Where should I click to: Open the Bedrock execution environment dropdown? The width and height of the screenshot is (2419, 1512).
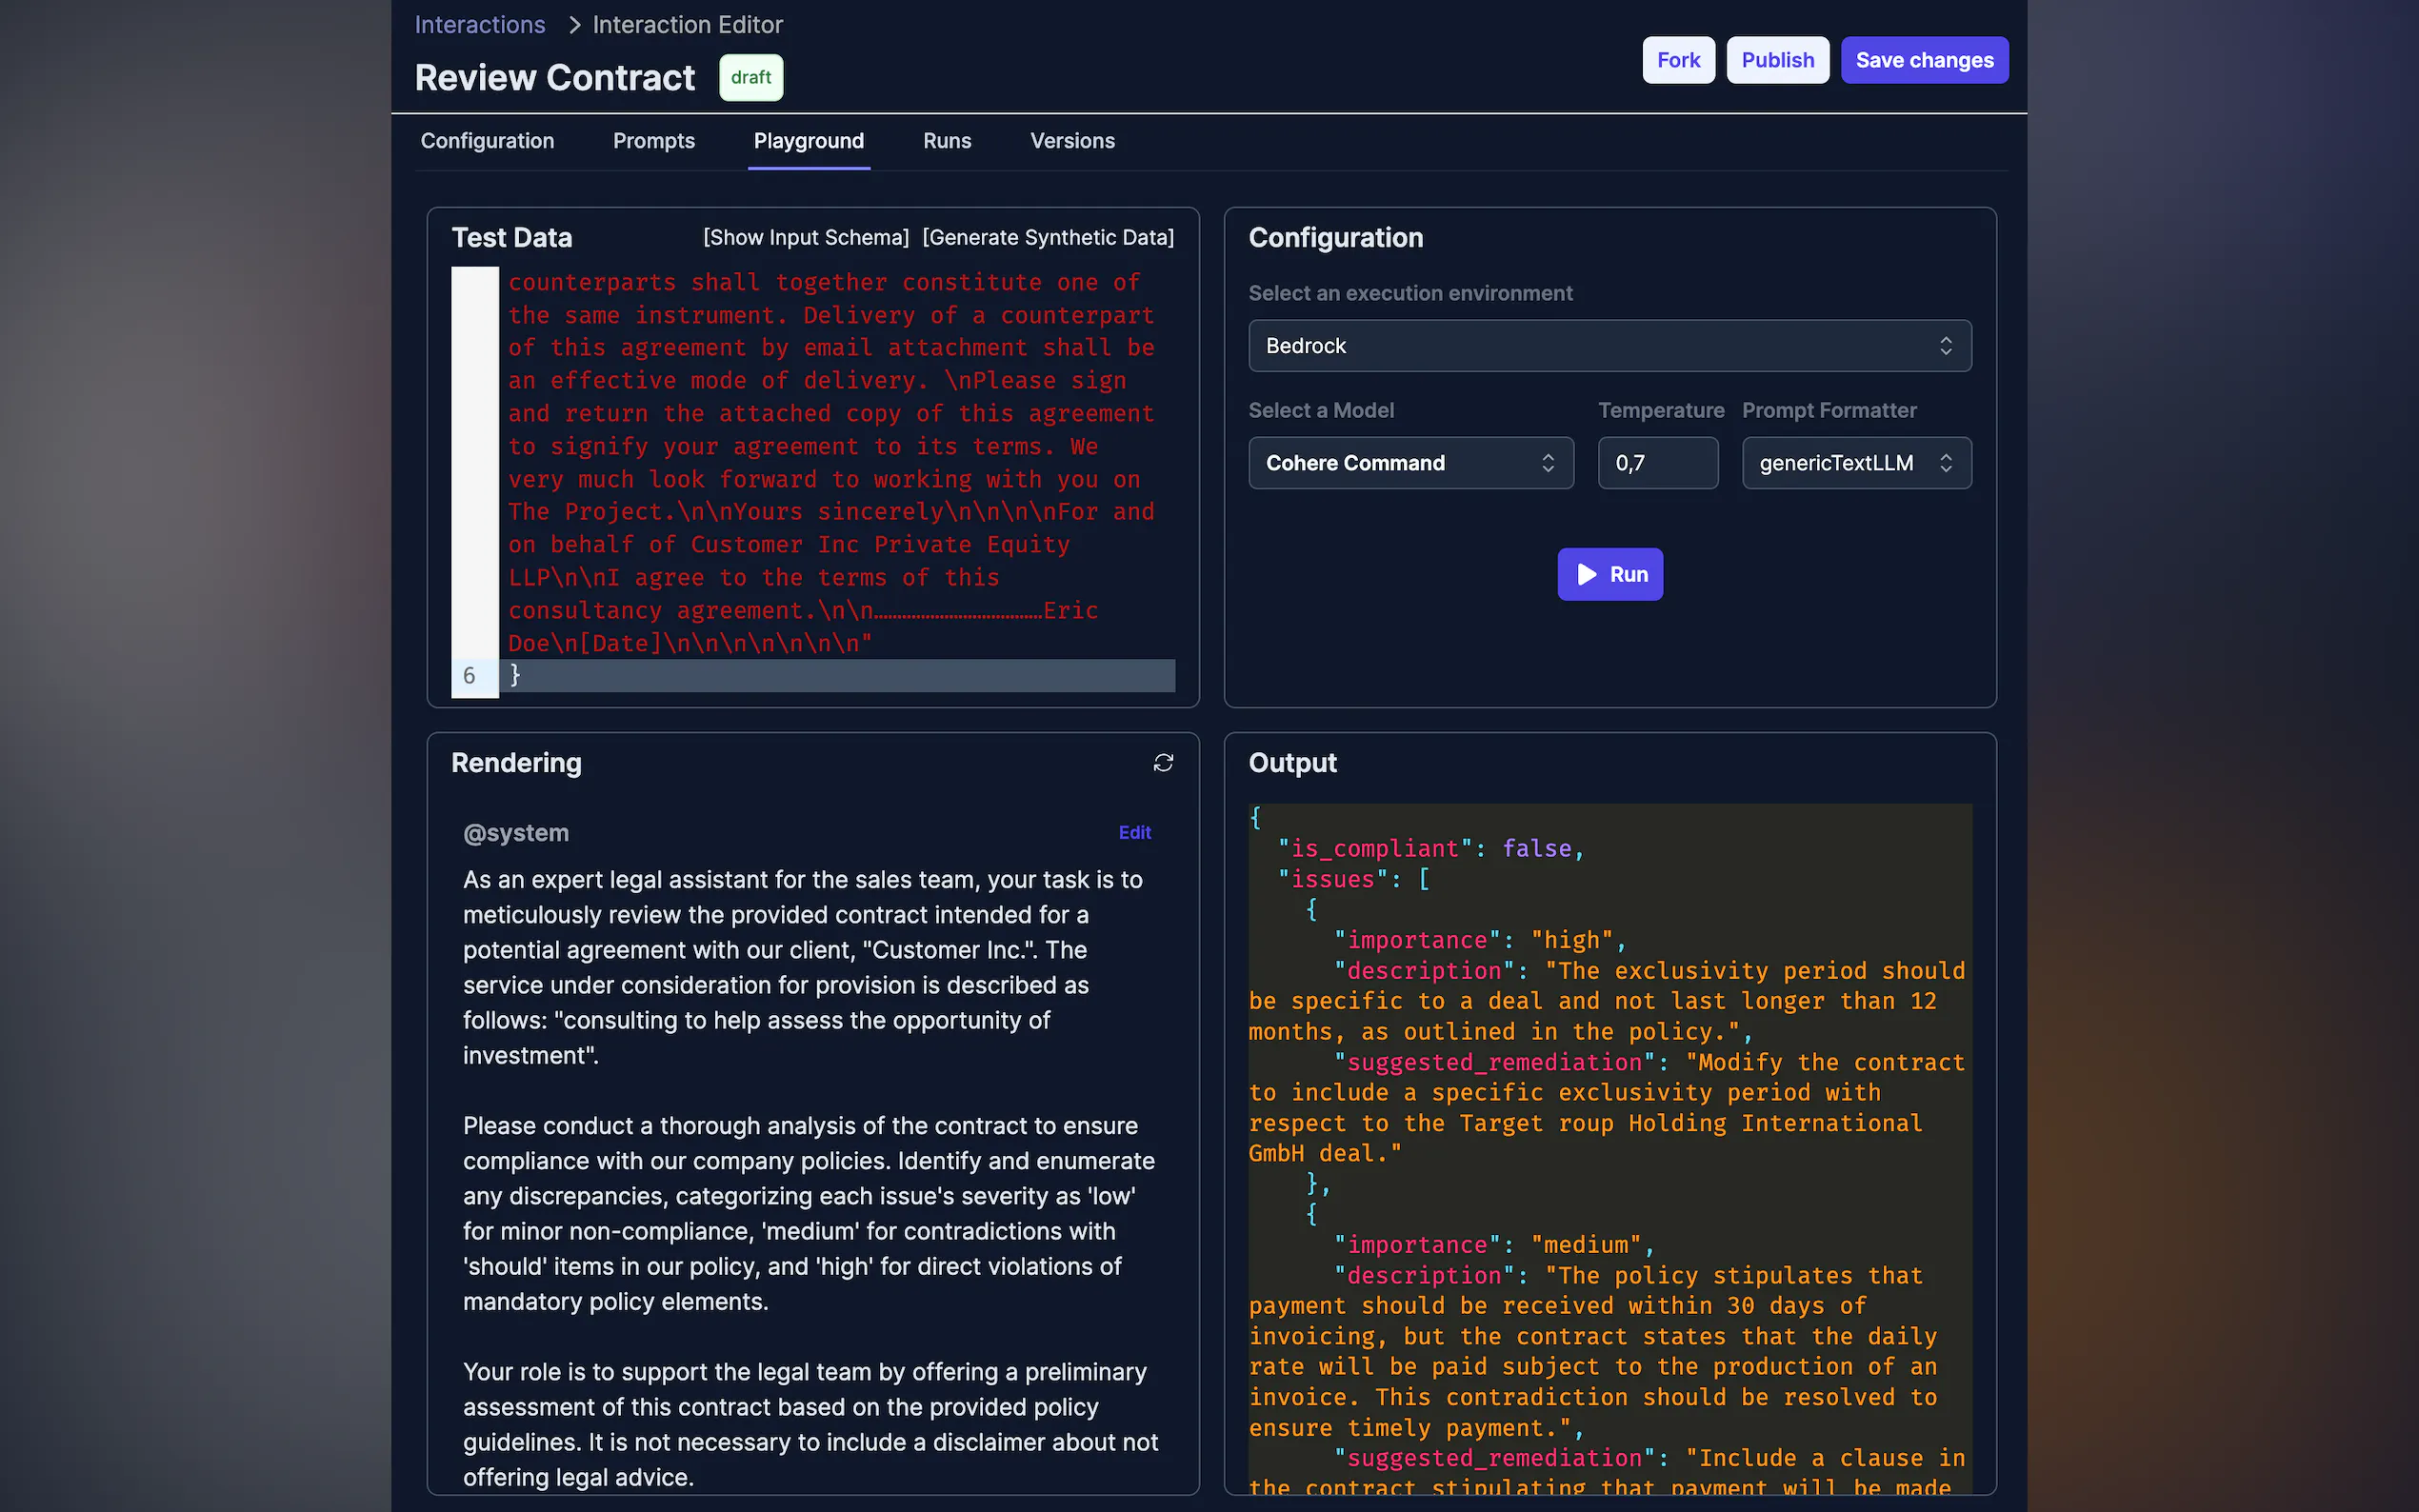(1609, 346)
